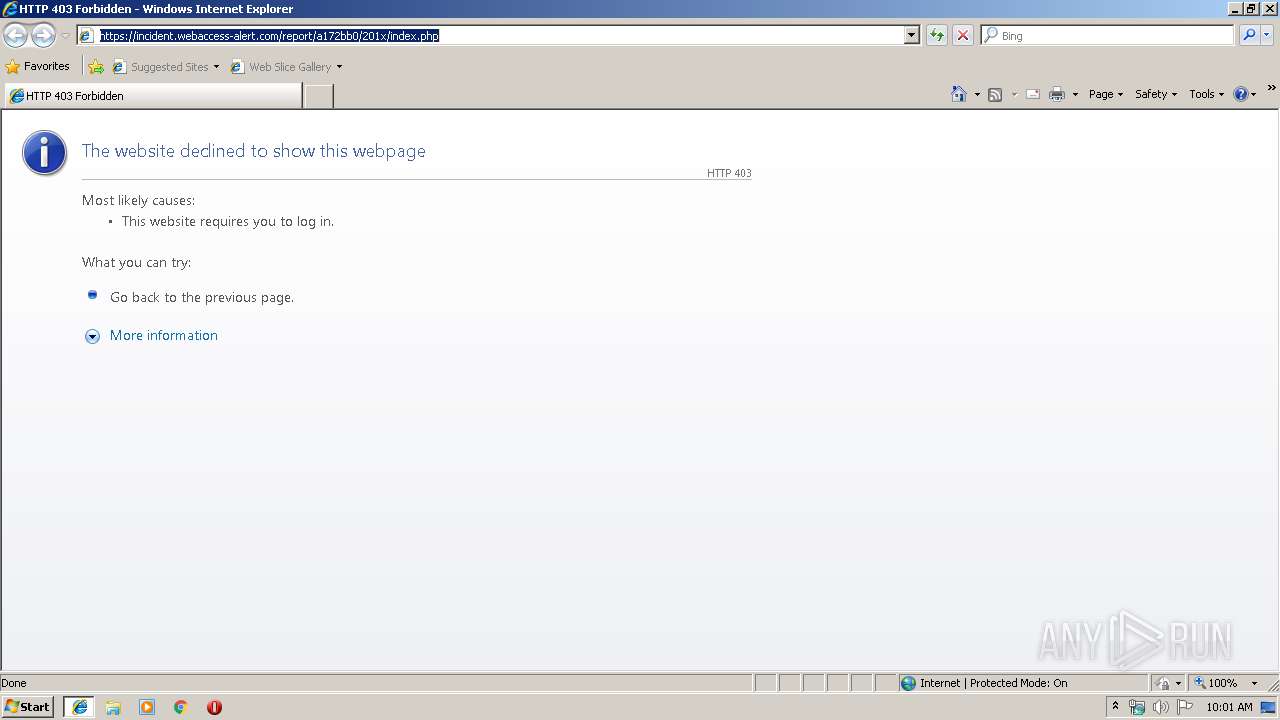1280x720 pixels.
Task: Click the volume speaker tray icon
Action: click(1160, 707)
